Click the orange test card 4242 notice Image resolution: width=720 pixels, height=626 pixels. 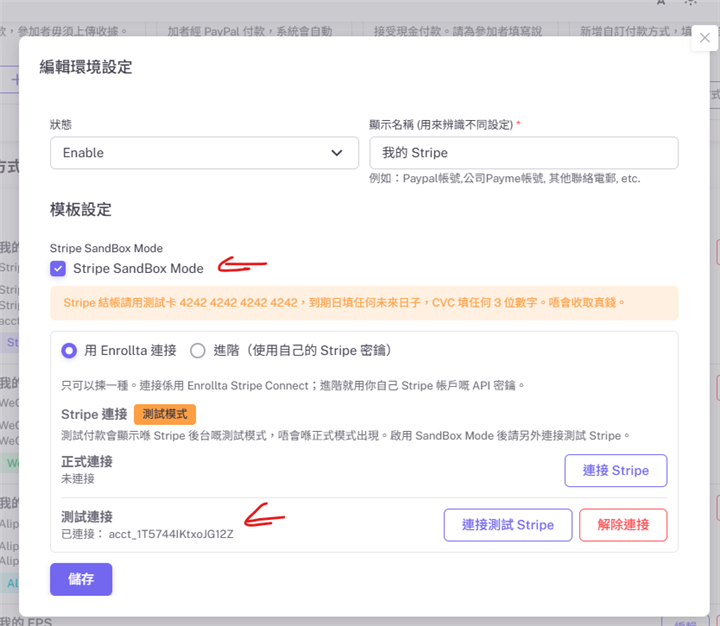coord(364,303)
